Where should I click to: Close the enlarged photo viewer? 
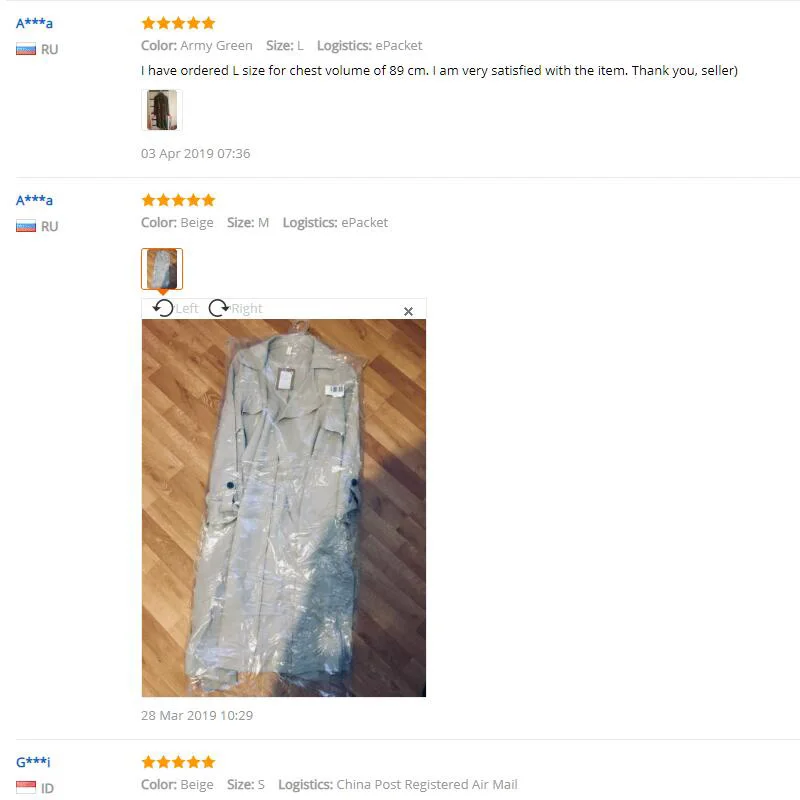coord(408,311)
